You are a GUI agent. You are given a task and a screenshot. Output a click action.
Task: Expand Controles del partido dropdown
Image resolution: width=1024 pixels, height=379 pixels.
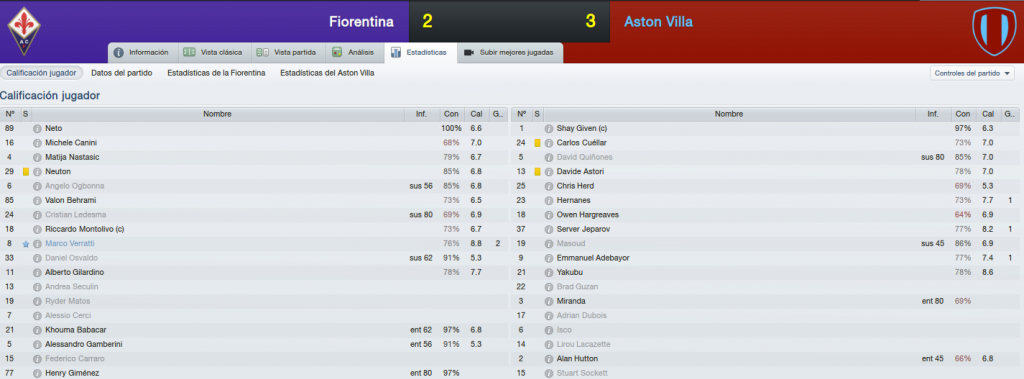(972, 73)
